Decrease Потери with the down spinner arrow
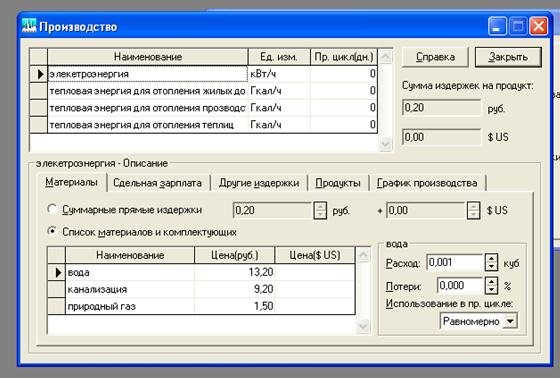Screen dimensions: 560x378 [x=491, y=290]
